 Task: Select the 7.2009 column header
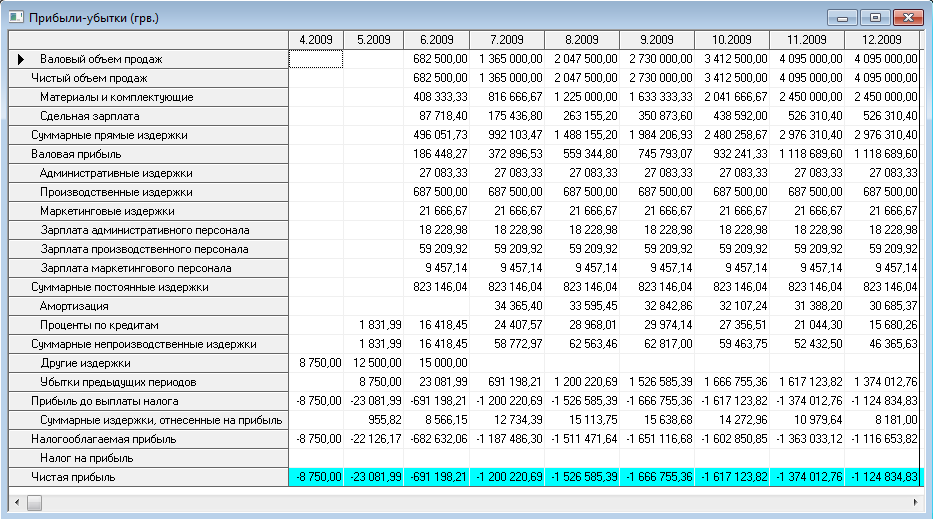click(x=507, y=40)
